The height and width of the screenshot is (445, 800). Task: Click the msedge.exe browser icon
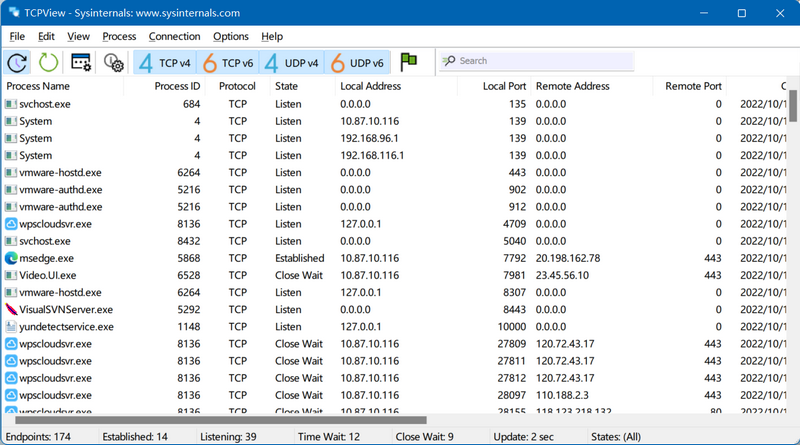point(11,258)
